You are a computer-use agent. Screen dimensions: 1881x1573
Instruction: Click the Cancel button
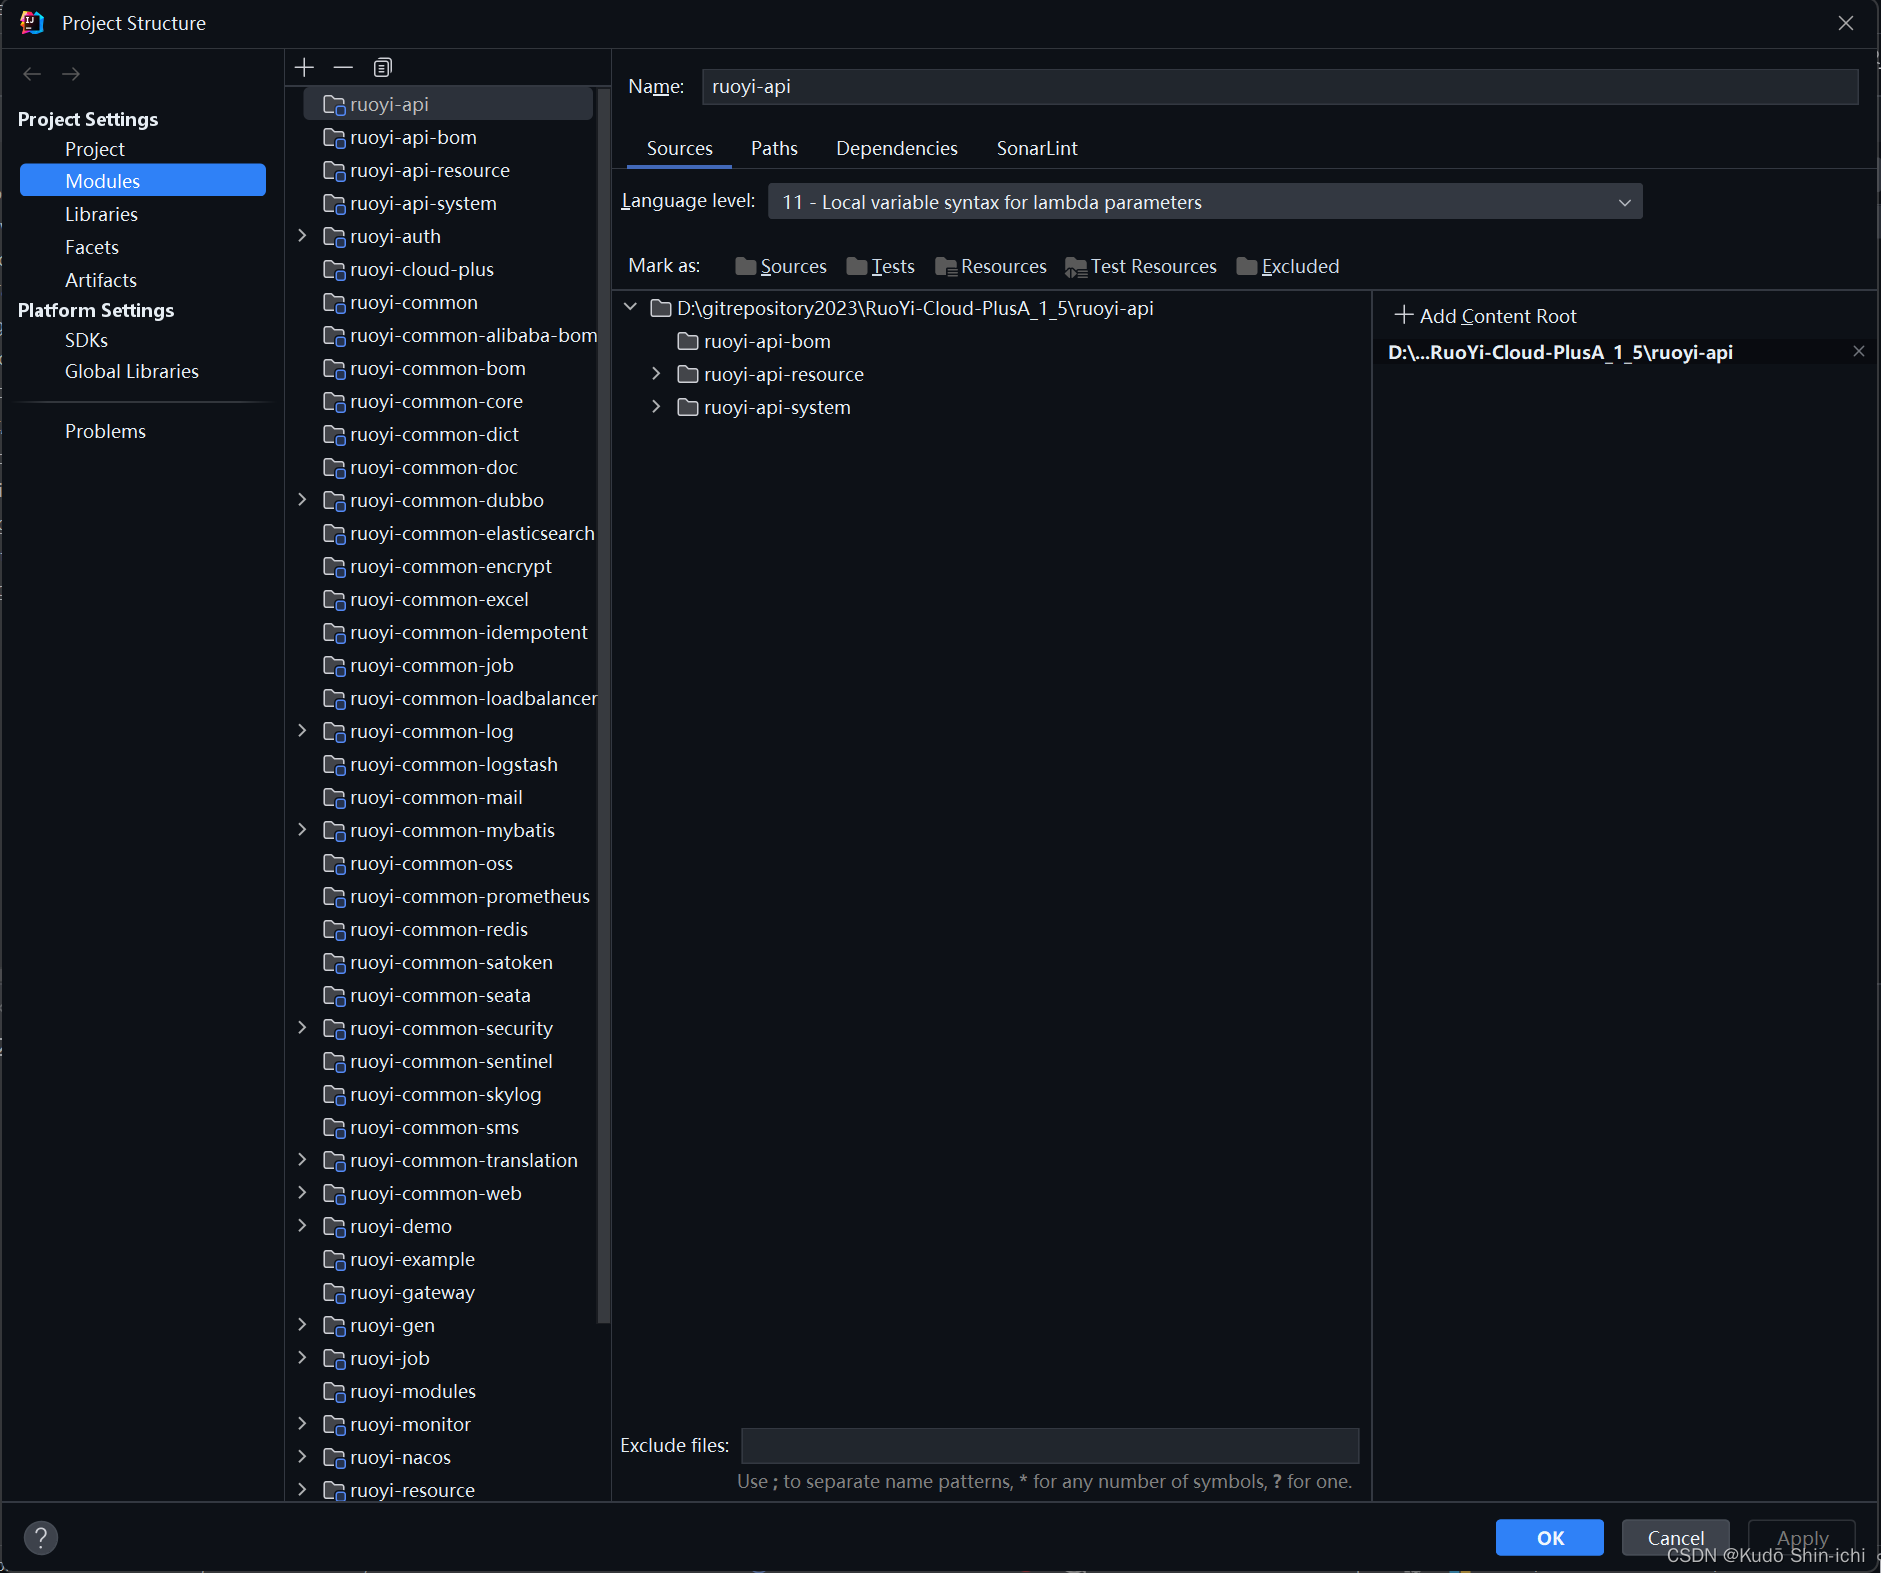coord(1675,1537)
